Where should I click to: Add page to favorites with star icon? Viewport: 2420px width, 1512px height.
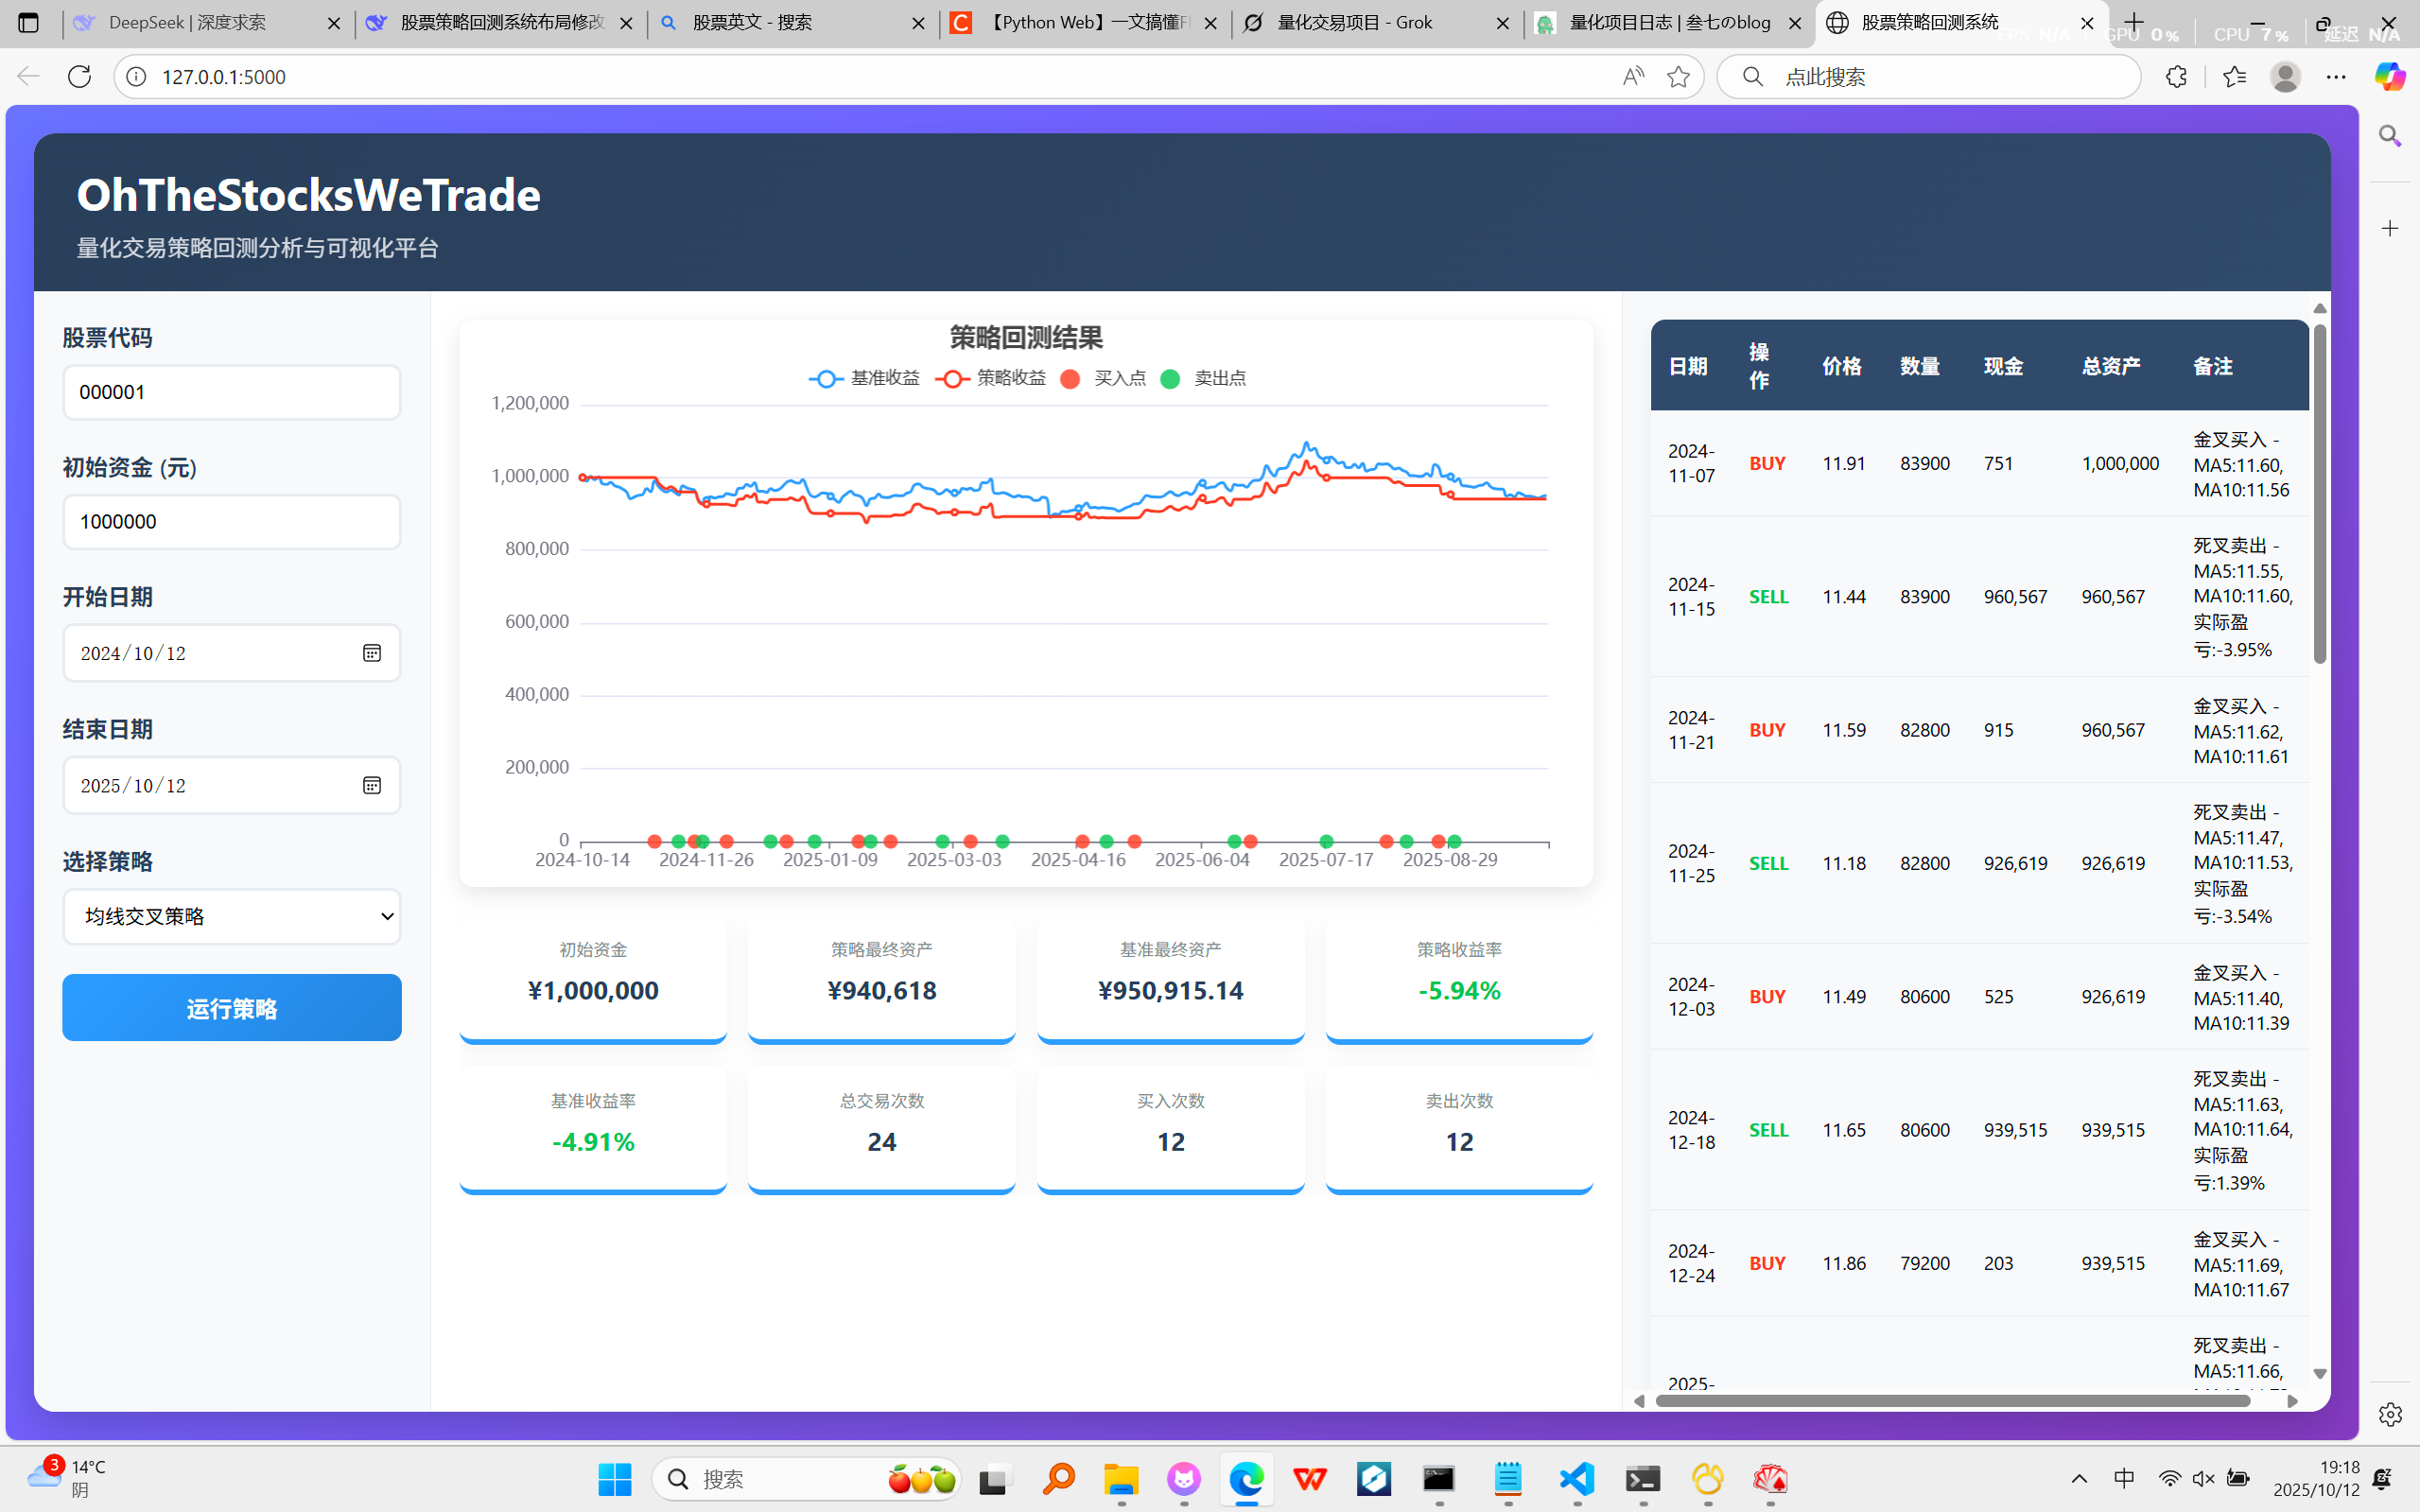[x=1678, y=77]
